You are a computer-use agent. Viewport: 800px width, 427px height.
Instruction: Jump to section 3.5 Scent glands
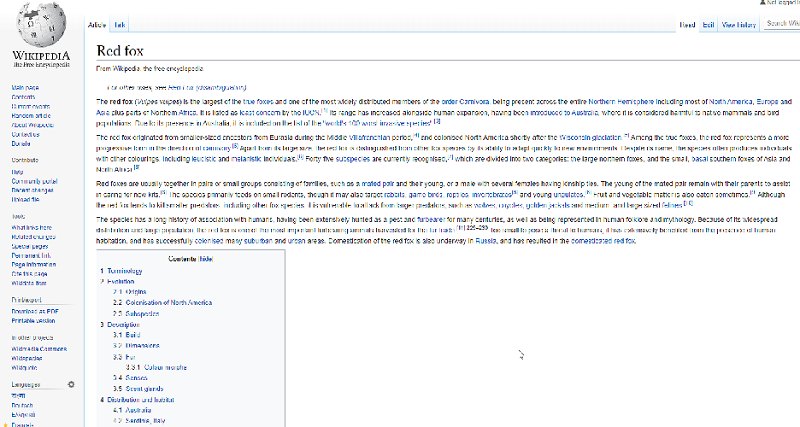click(x=138, y=389)
